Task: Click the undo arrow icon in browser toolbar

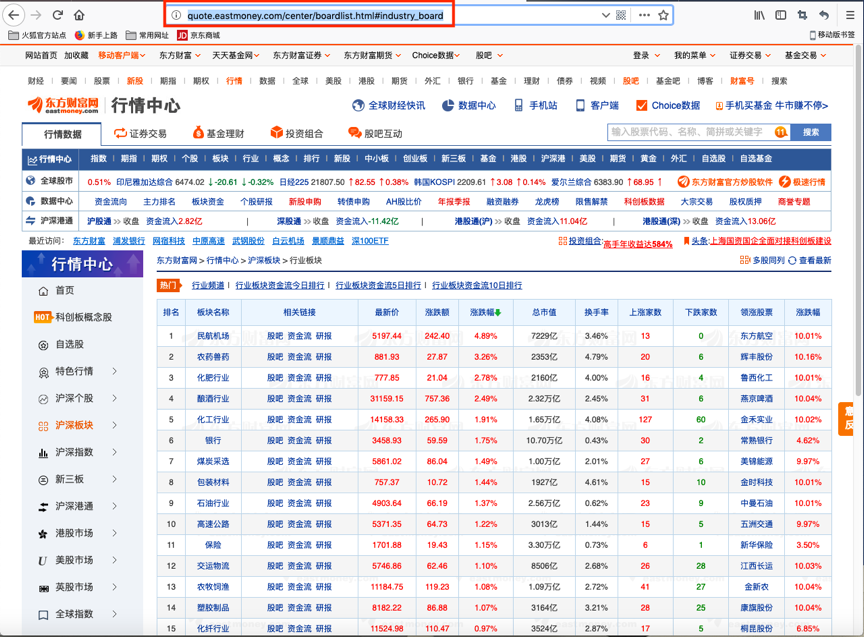Action: point(824,15)
